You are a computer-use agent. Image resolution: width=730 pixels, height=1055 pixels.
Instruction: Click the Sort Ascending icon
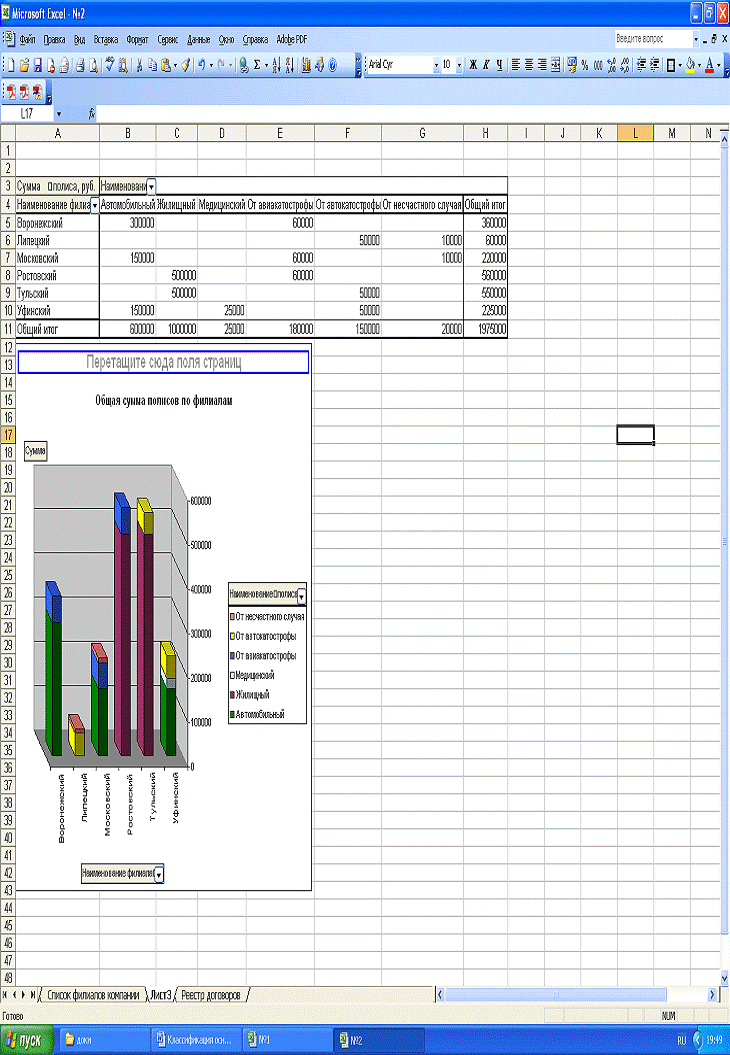coord(277,65)
